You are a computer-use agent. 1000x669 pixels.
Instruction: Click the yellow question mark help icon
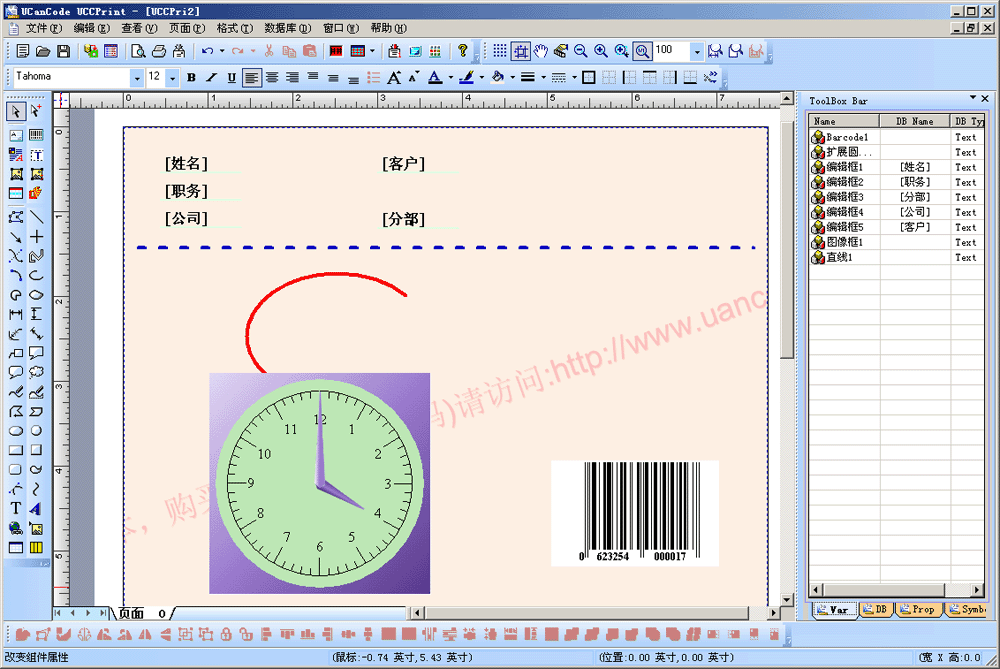[x=462, y=51]
